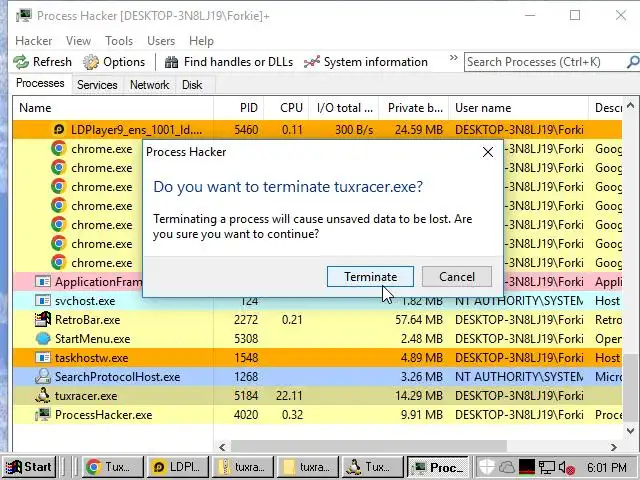The image size is (640, 480).
Task: Click the svchost.exe process icon
Action: pyautogui.click(x=43, y=301)
